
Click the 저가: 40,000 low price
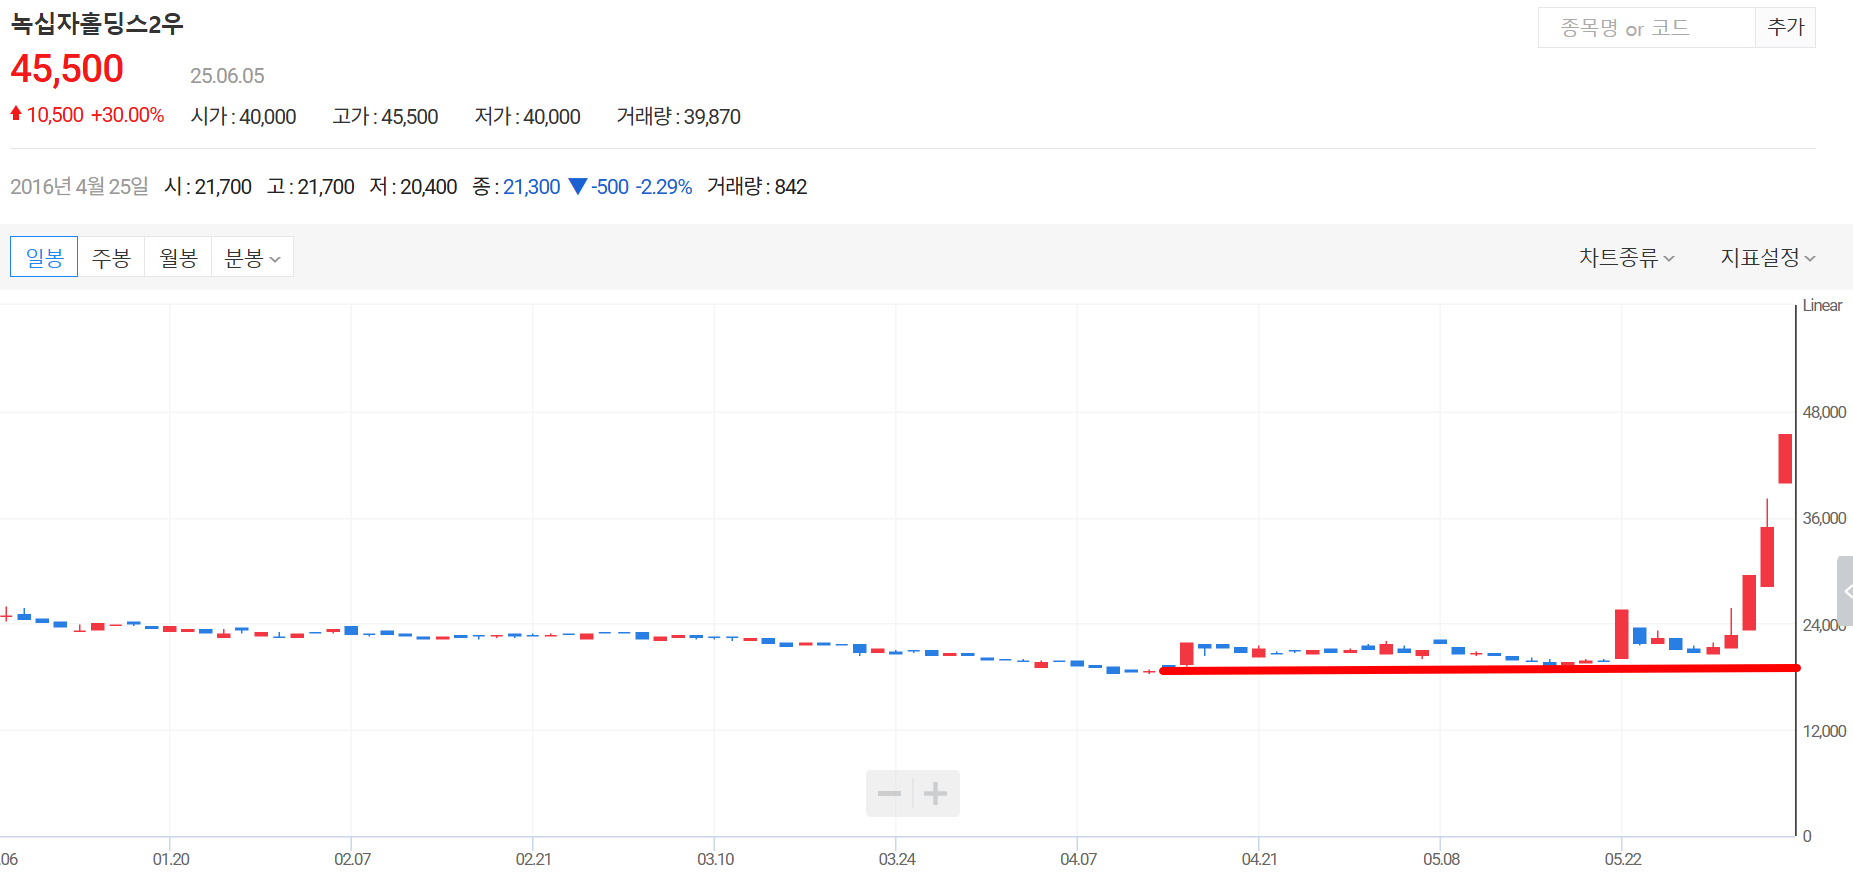pos(527,116)
